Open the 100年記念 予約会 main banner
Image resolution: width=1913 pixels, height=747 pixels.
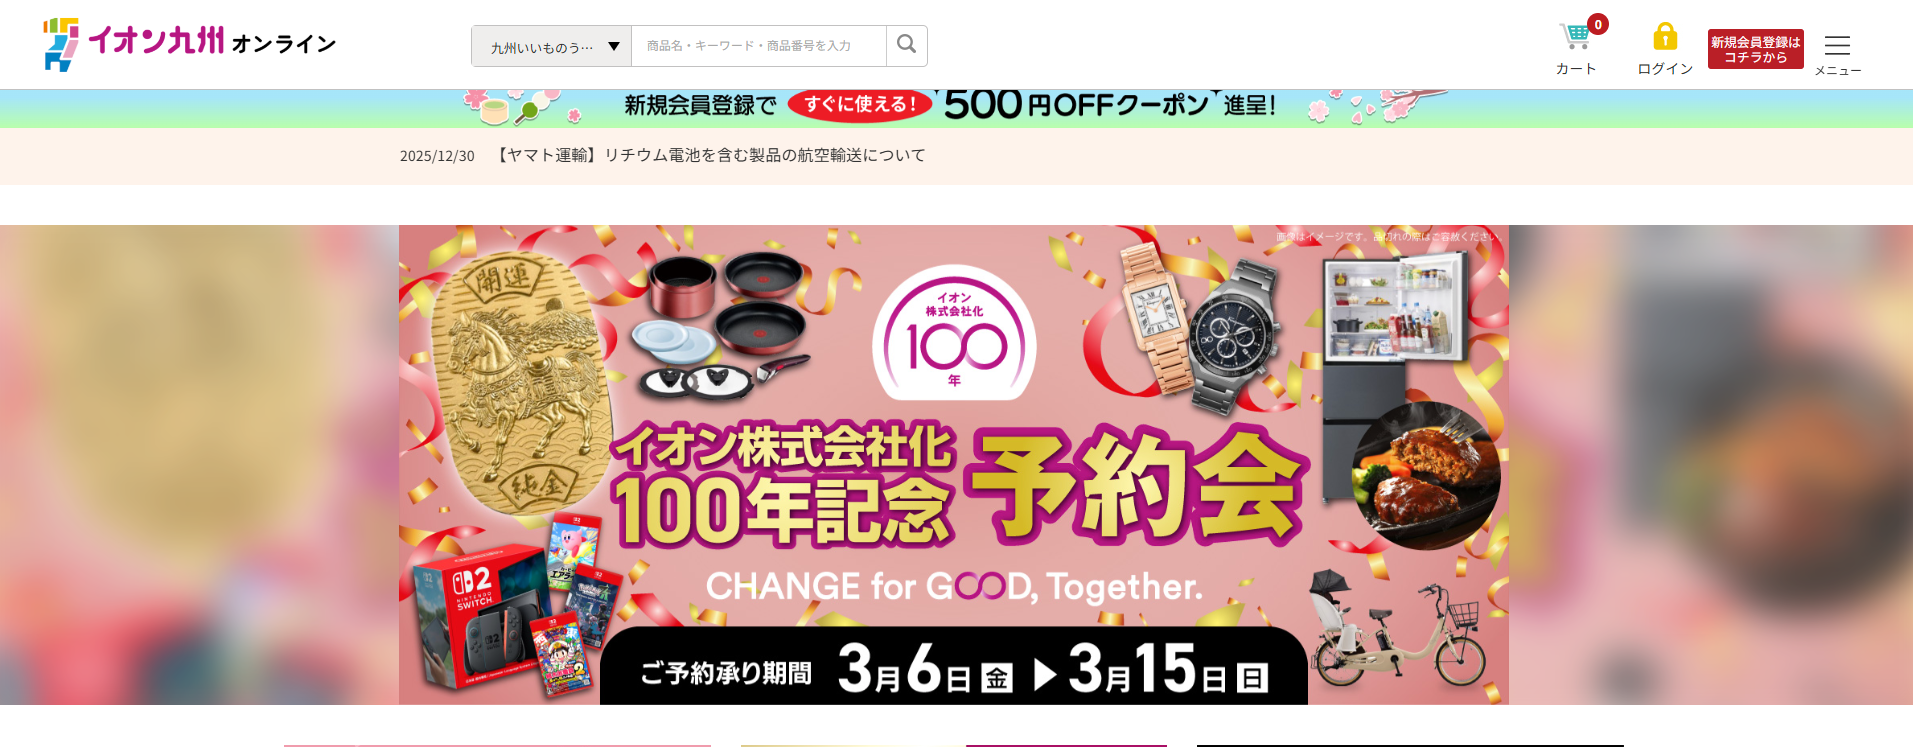(954, 465)
